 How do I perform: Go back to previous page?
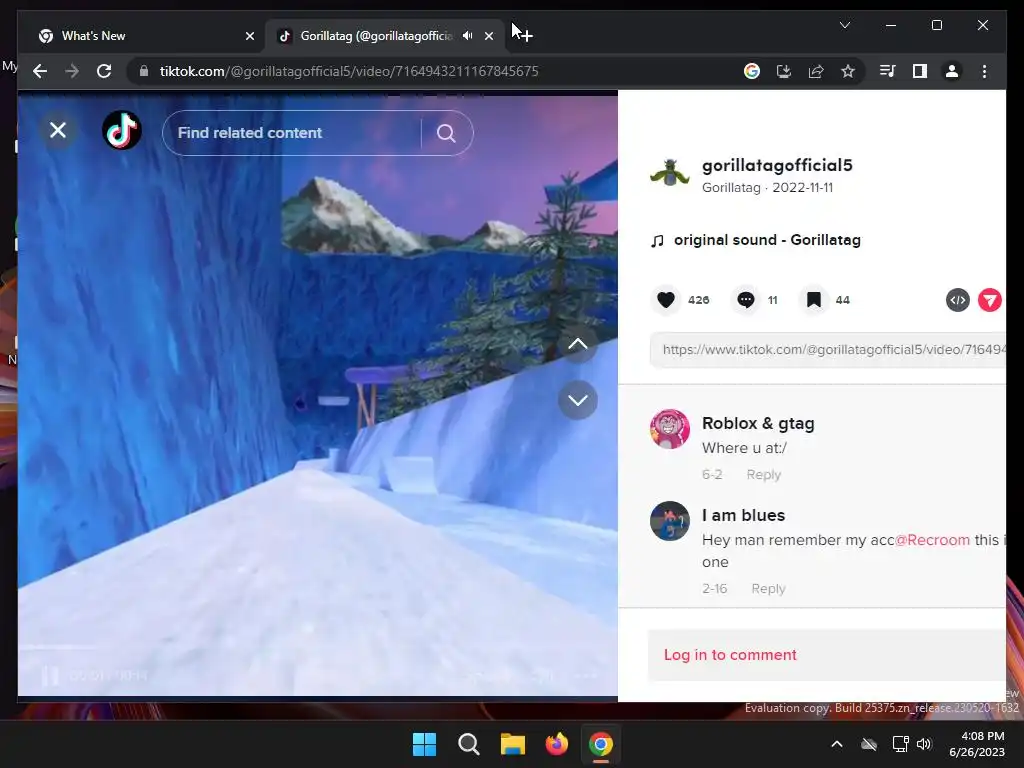40,71
